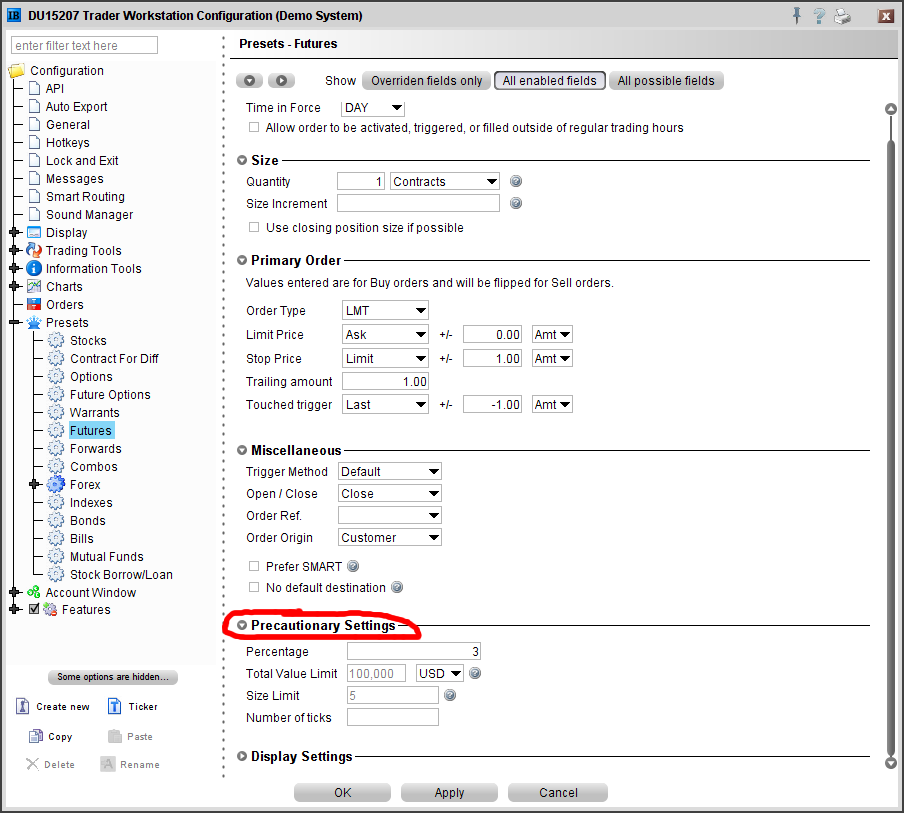Click info icon next to Quantity units
Image resolution: width=904 pixels, height=813 pixels.
click(x=516, y=181)
